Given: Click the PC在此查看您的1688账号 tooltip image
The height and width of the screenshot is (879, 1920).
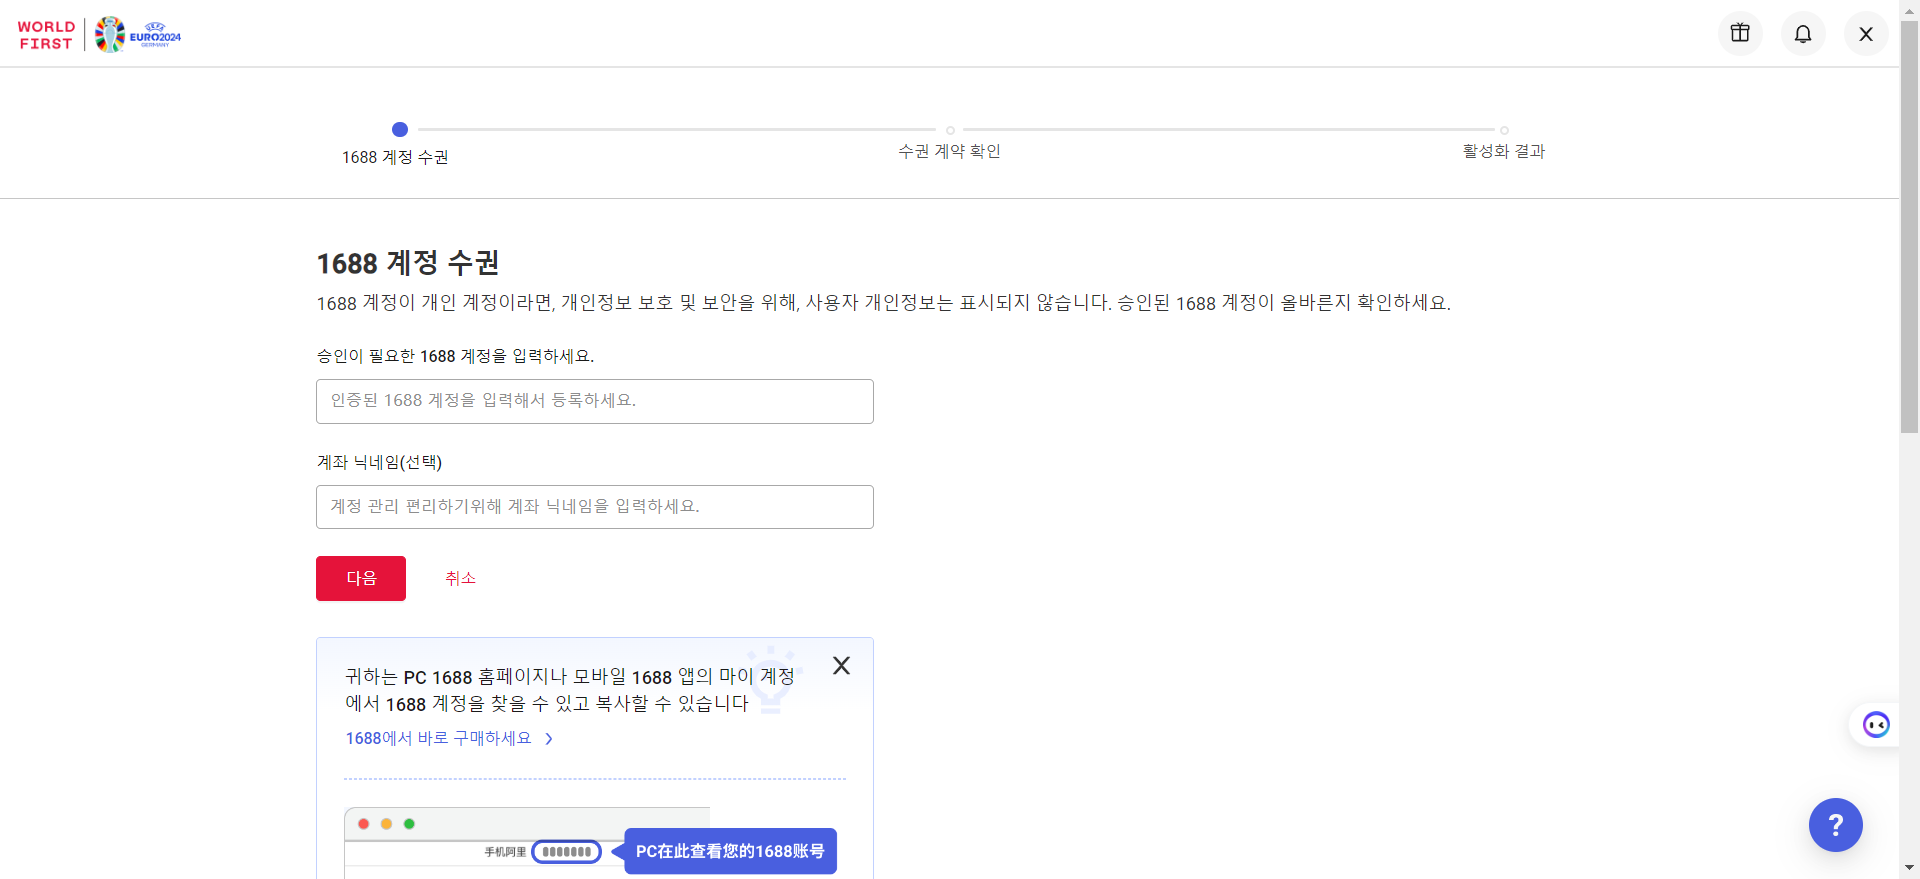Looking at the screenshot, I should coord(730,851).
